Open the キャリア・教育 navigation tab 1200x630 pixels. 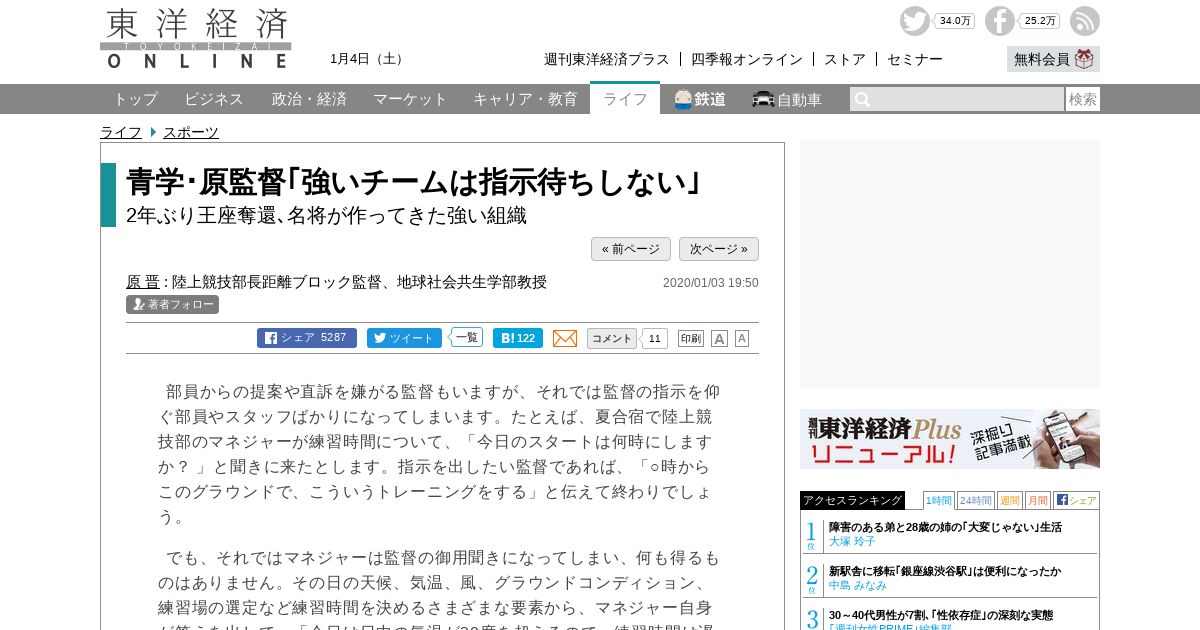tap(525, 99)
